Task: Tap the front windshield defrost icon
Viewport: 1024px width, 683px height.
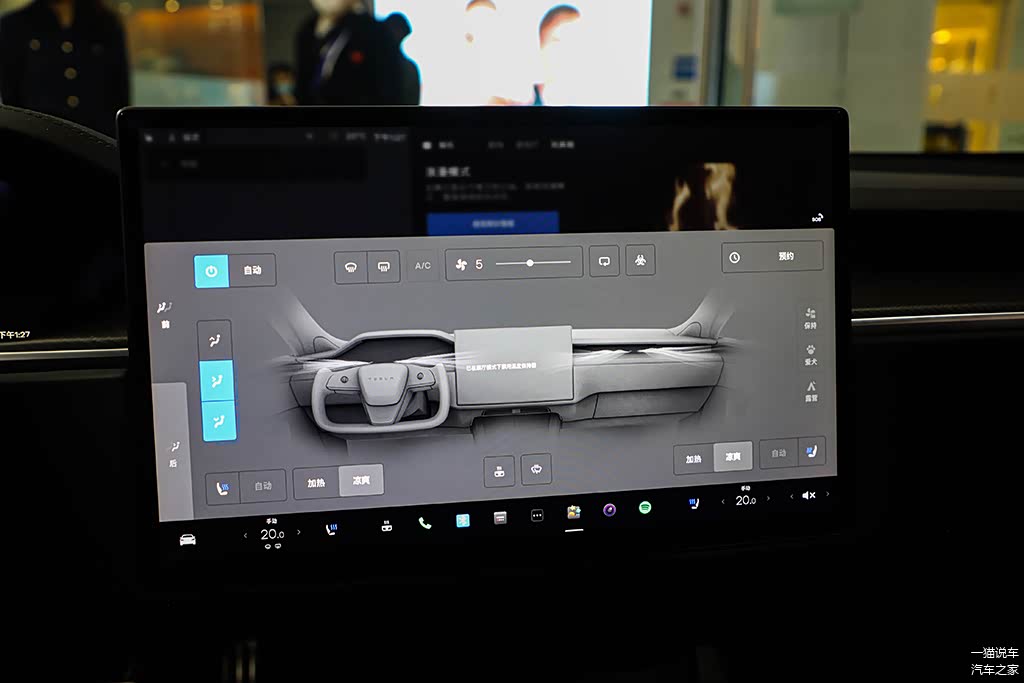Action: click(351, 267)
